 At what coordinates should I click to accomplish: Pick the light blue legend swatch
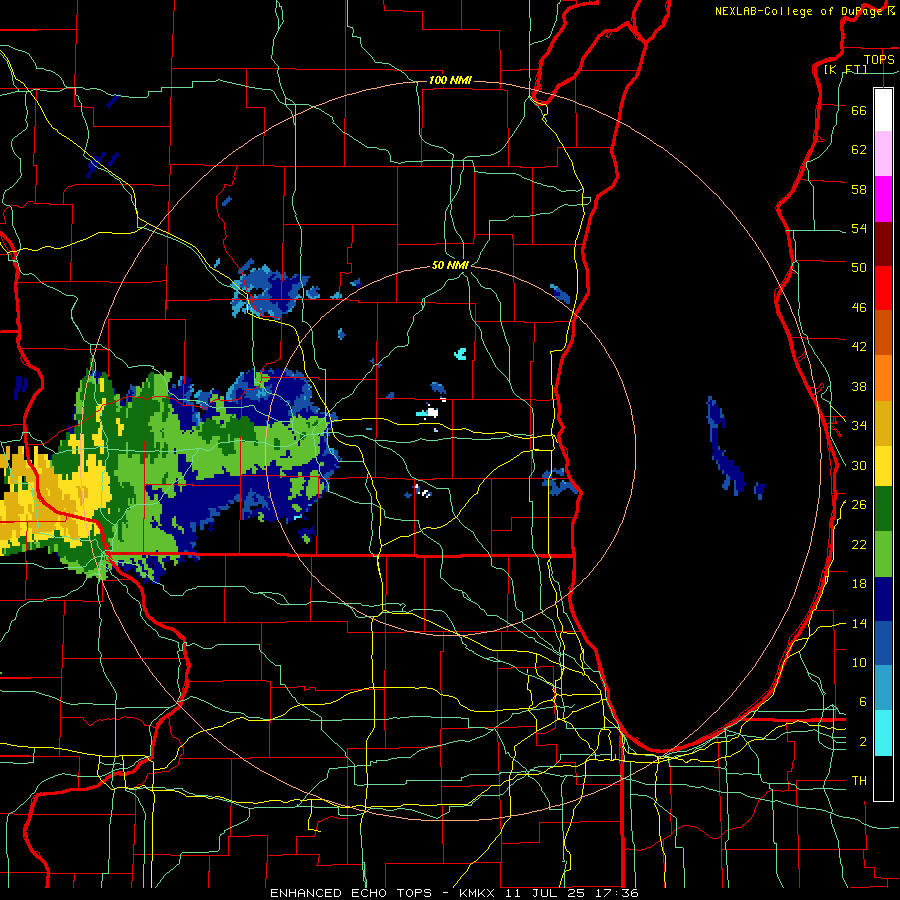[x=883, y=688]
